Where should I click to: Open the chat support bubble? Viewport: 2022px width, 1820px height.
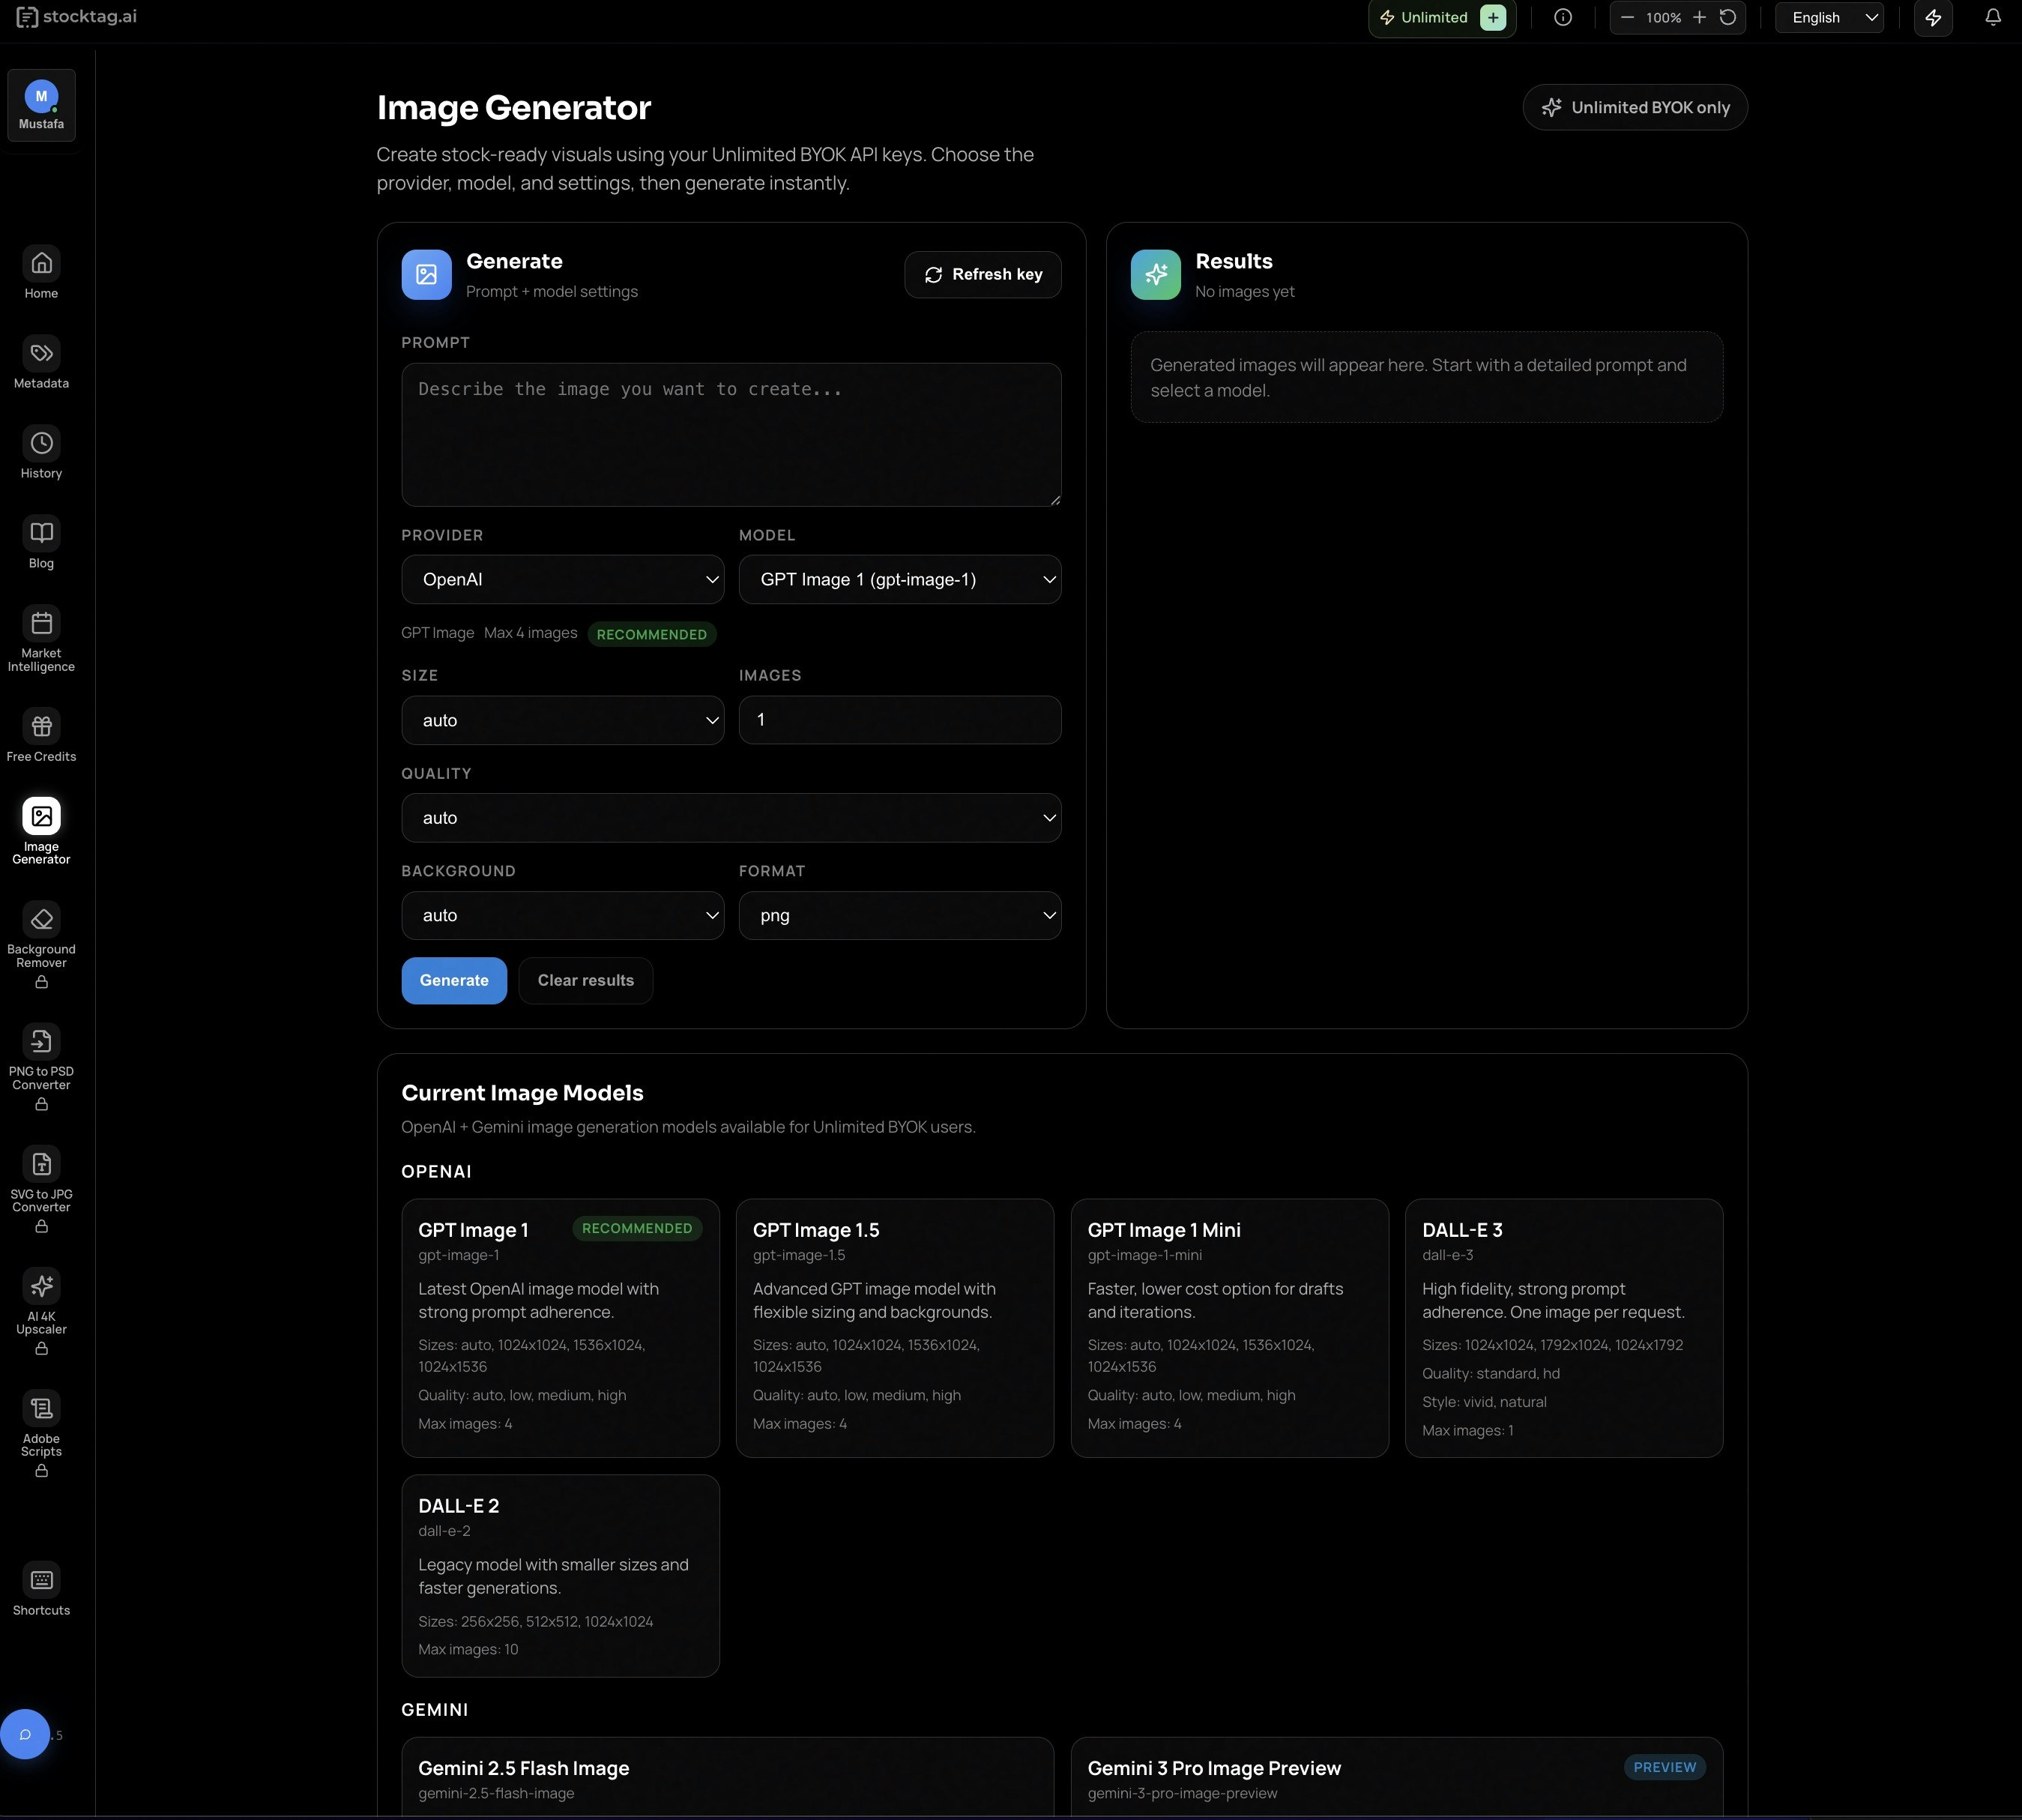(x=25, y=1734)
